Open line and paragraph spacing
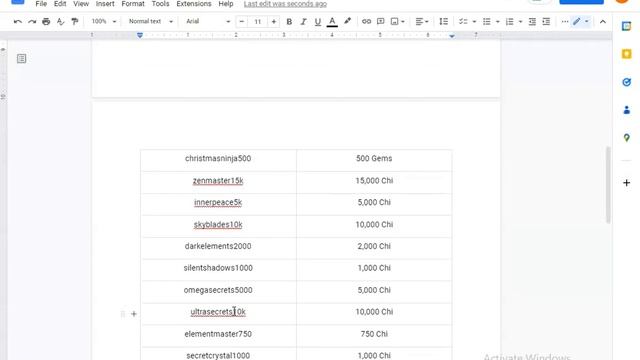 coord(443,22)
